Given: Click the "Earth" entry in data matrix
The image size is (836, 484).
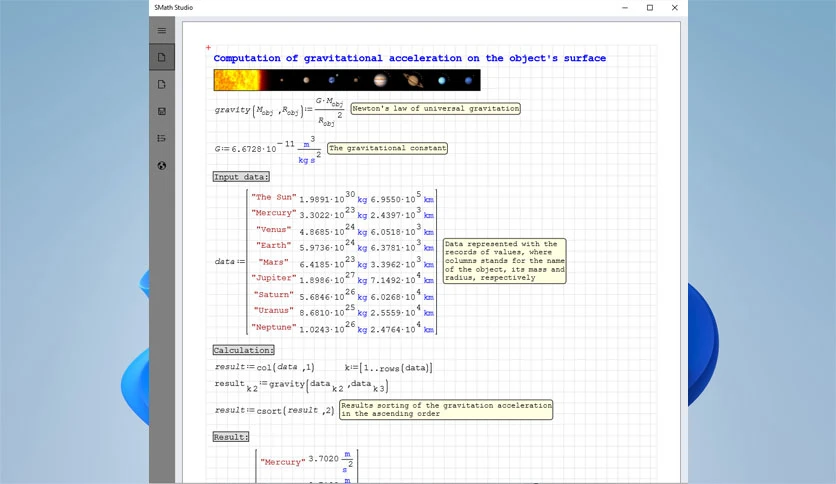Looking at the screenshot, I should click(274, 245).
